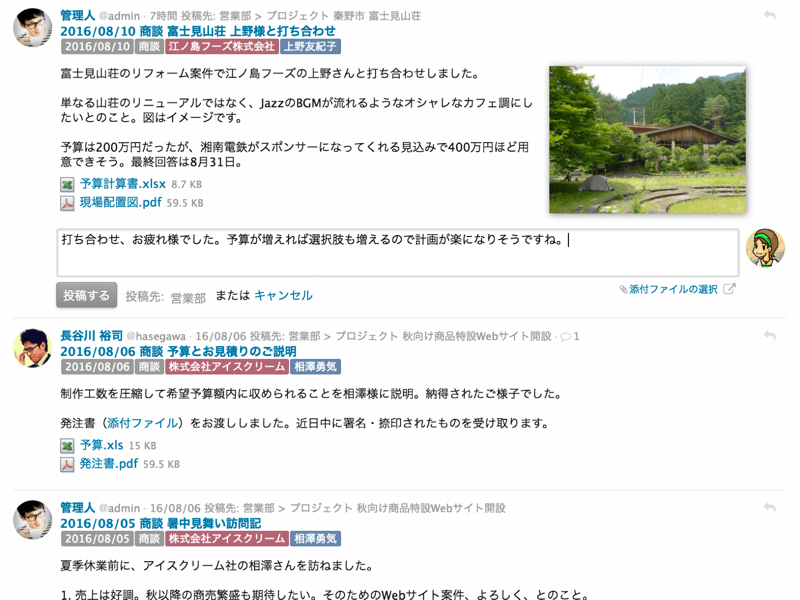Open the mountain lodge photo thumbnail
The height and width of the screenshot is (600, 800).
[647, 139]
